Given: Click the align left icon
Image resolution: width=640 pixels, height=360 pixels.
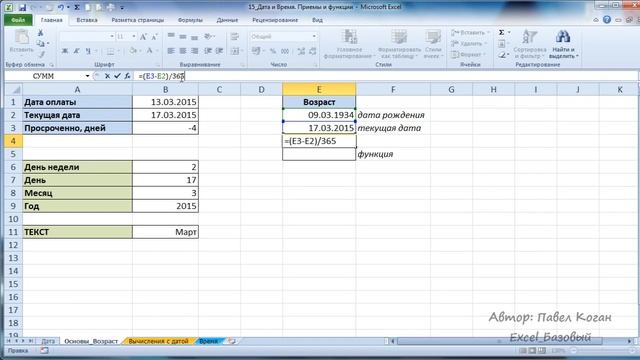Looking at the screenshot, I should coord(171,51).
